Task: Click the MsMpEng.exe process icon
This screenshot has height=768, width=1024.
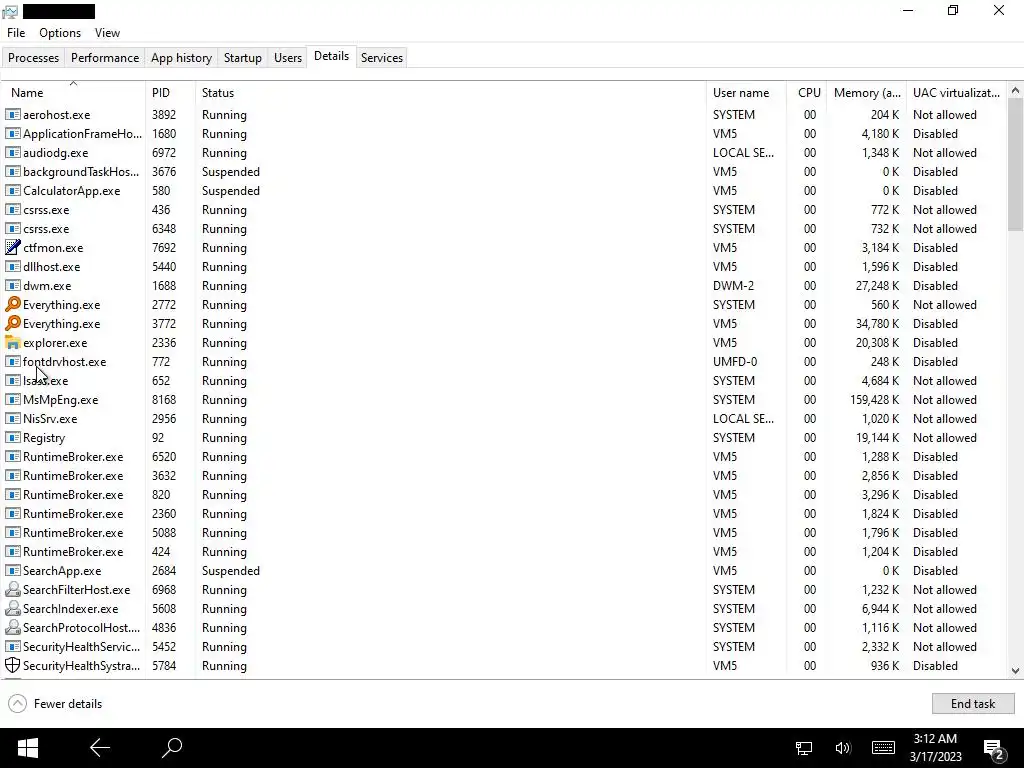Action: 12,400
